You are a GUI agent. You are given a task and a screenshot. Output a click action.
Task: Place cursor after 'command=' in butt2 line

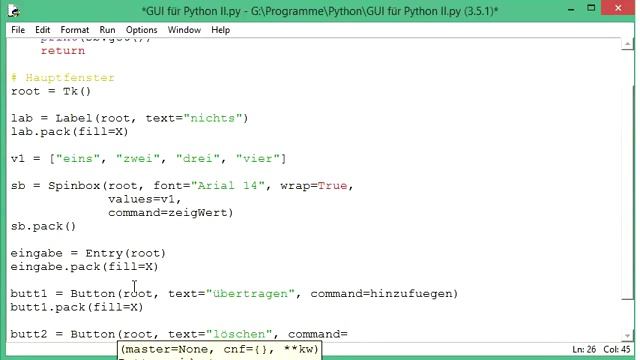348,334
